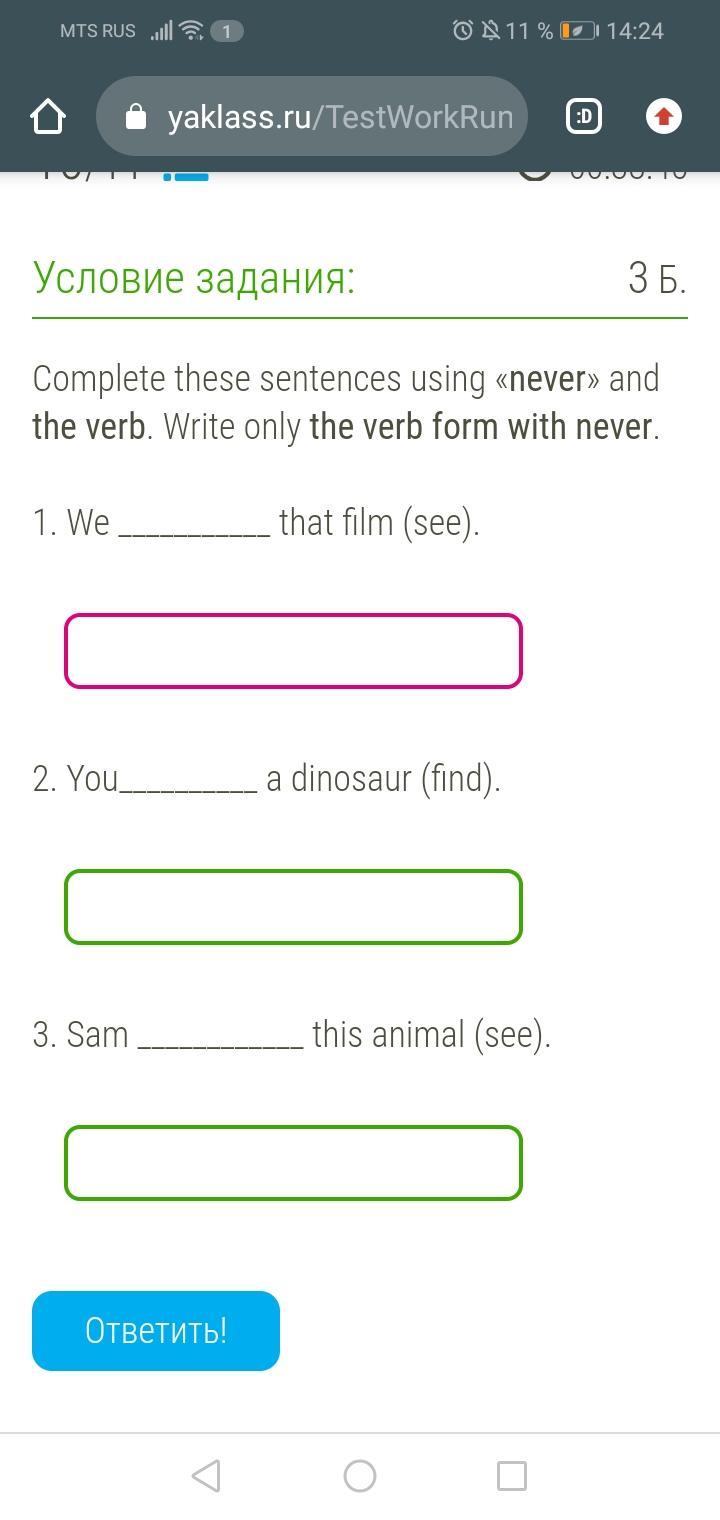Tap the muted bell status icon
Image resolution: width=720 pixels, height=1520 pixels.
[490, 31]
